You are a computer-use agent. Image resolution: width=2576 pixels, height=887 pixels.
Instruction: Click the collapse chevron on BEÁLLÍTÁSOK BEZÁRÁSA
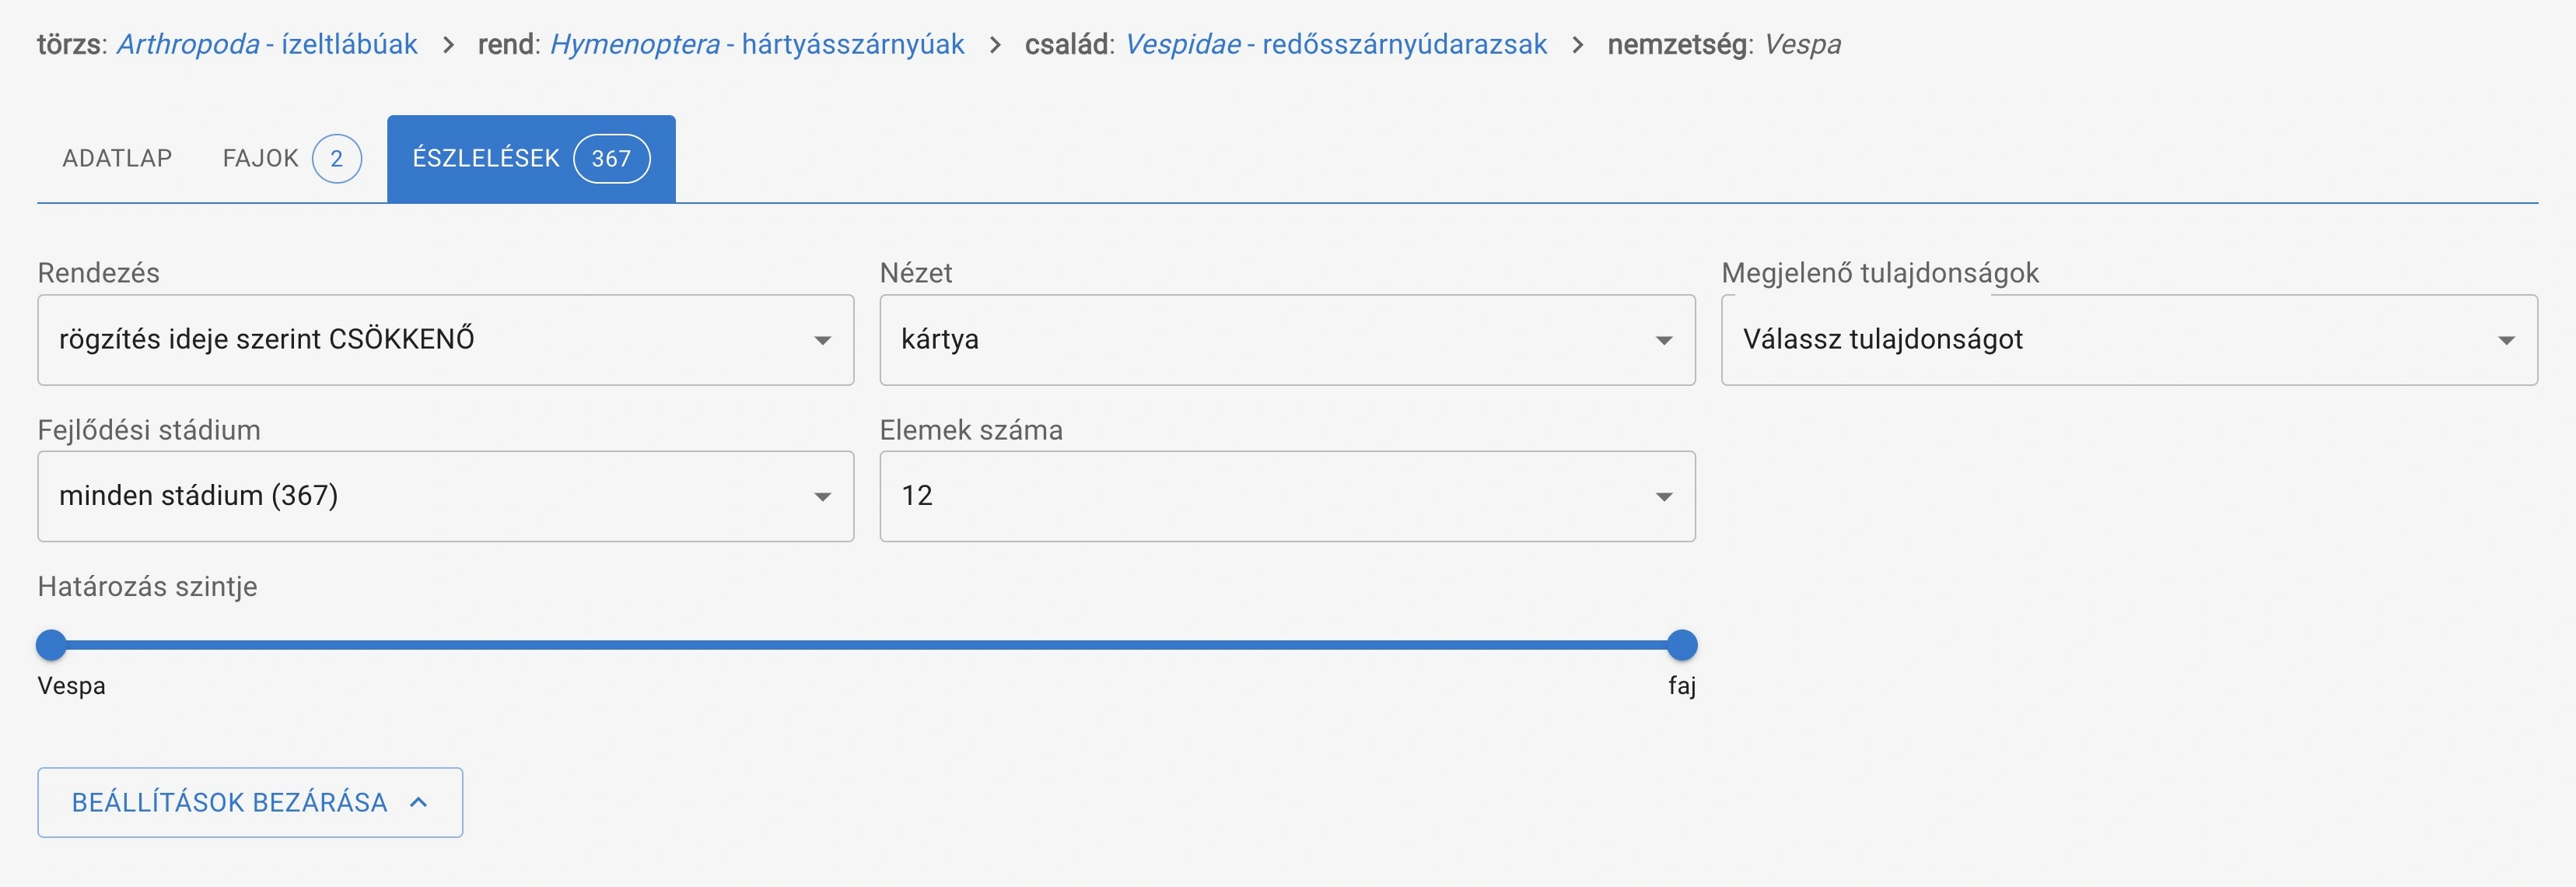[x=419, y=802]
